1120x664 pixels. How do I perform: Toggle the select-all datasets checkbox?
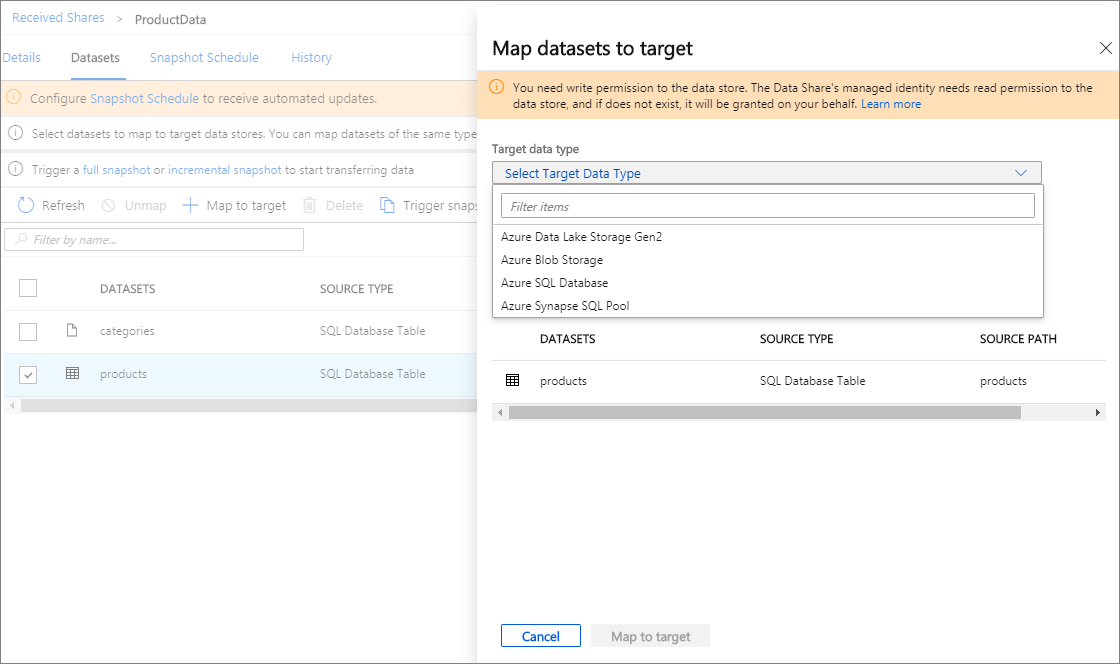[x=28, y=288]
